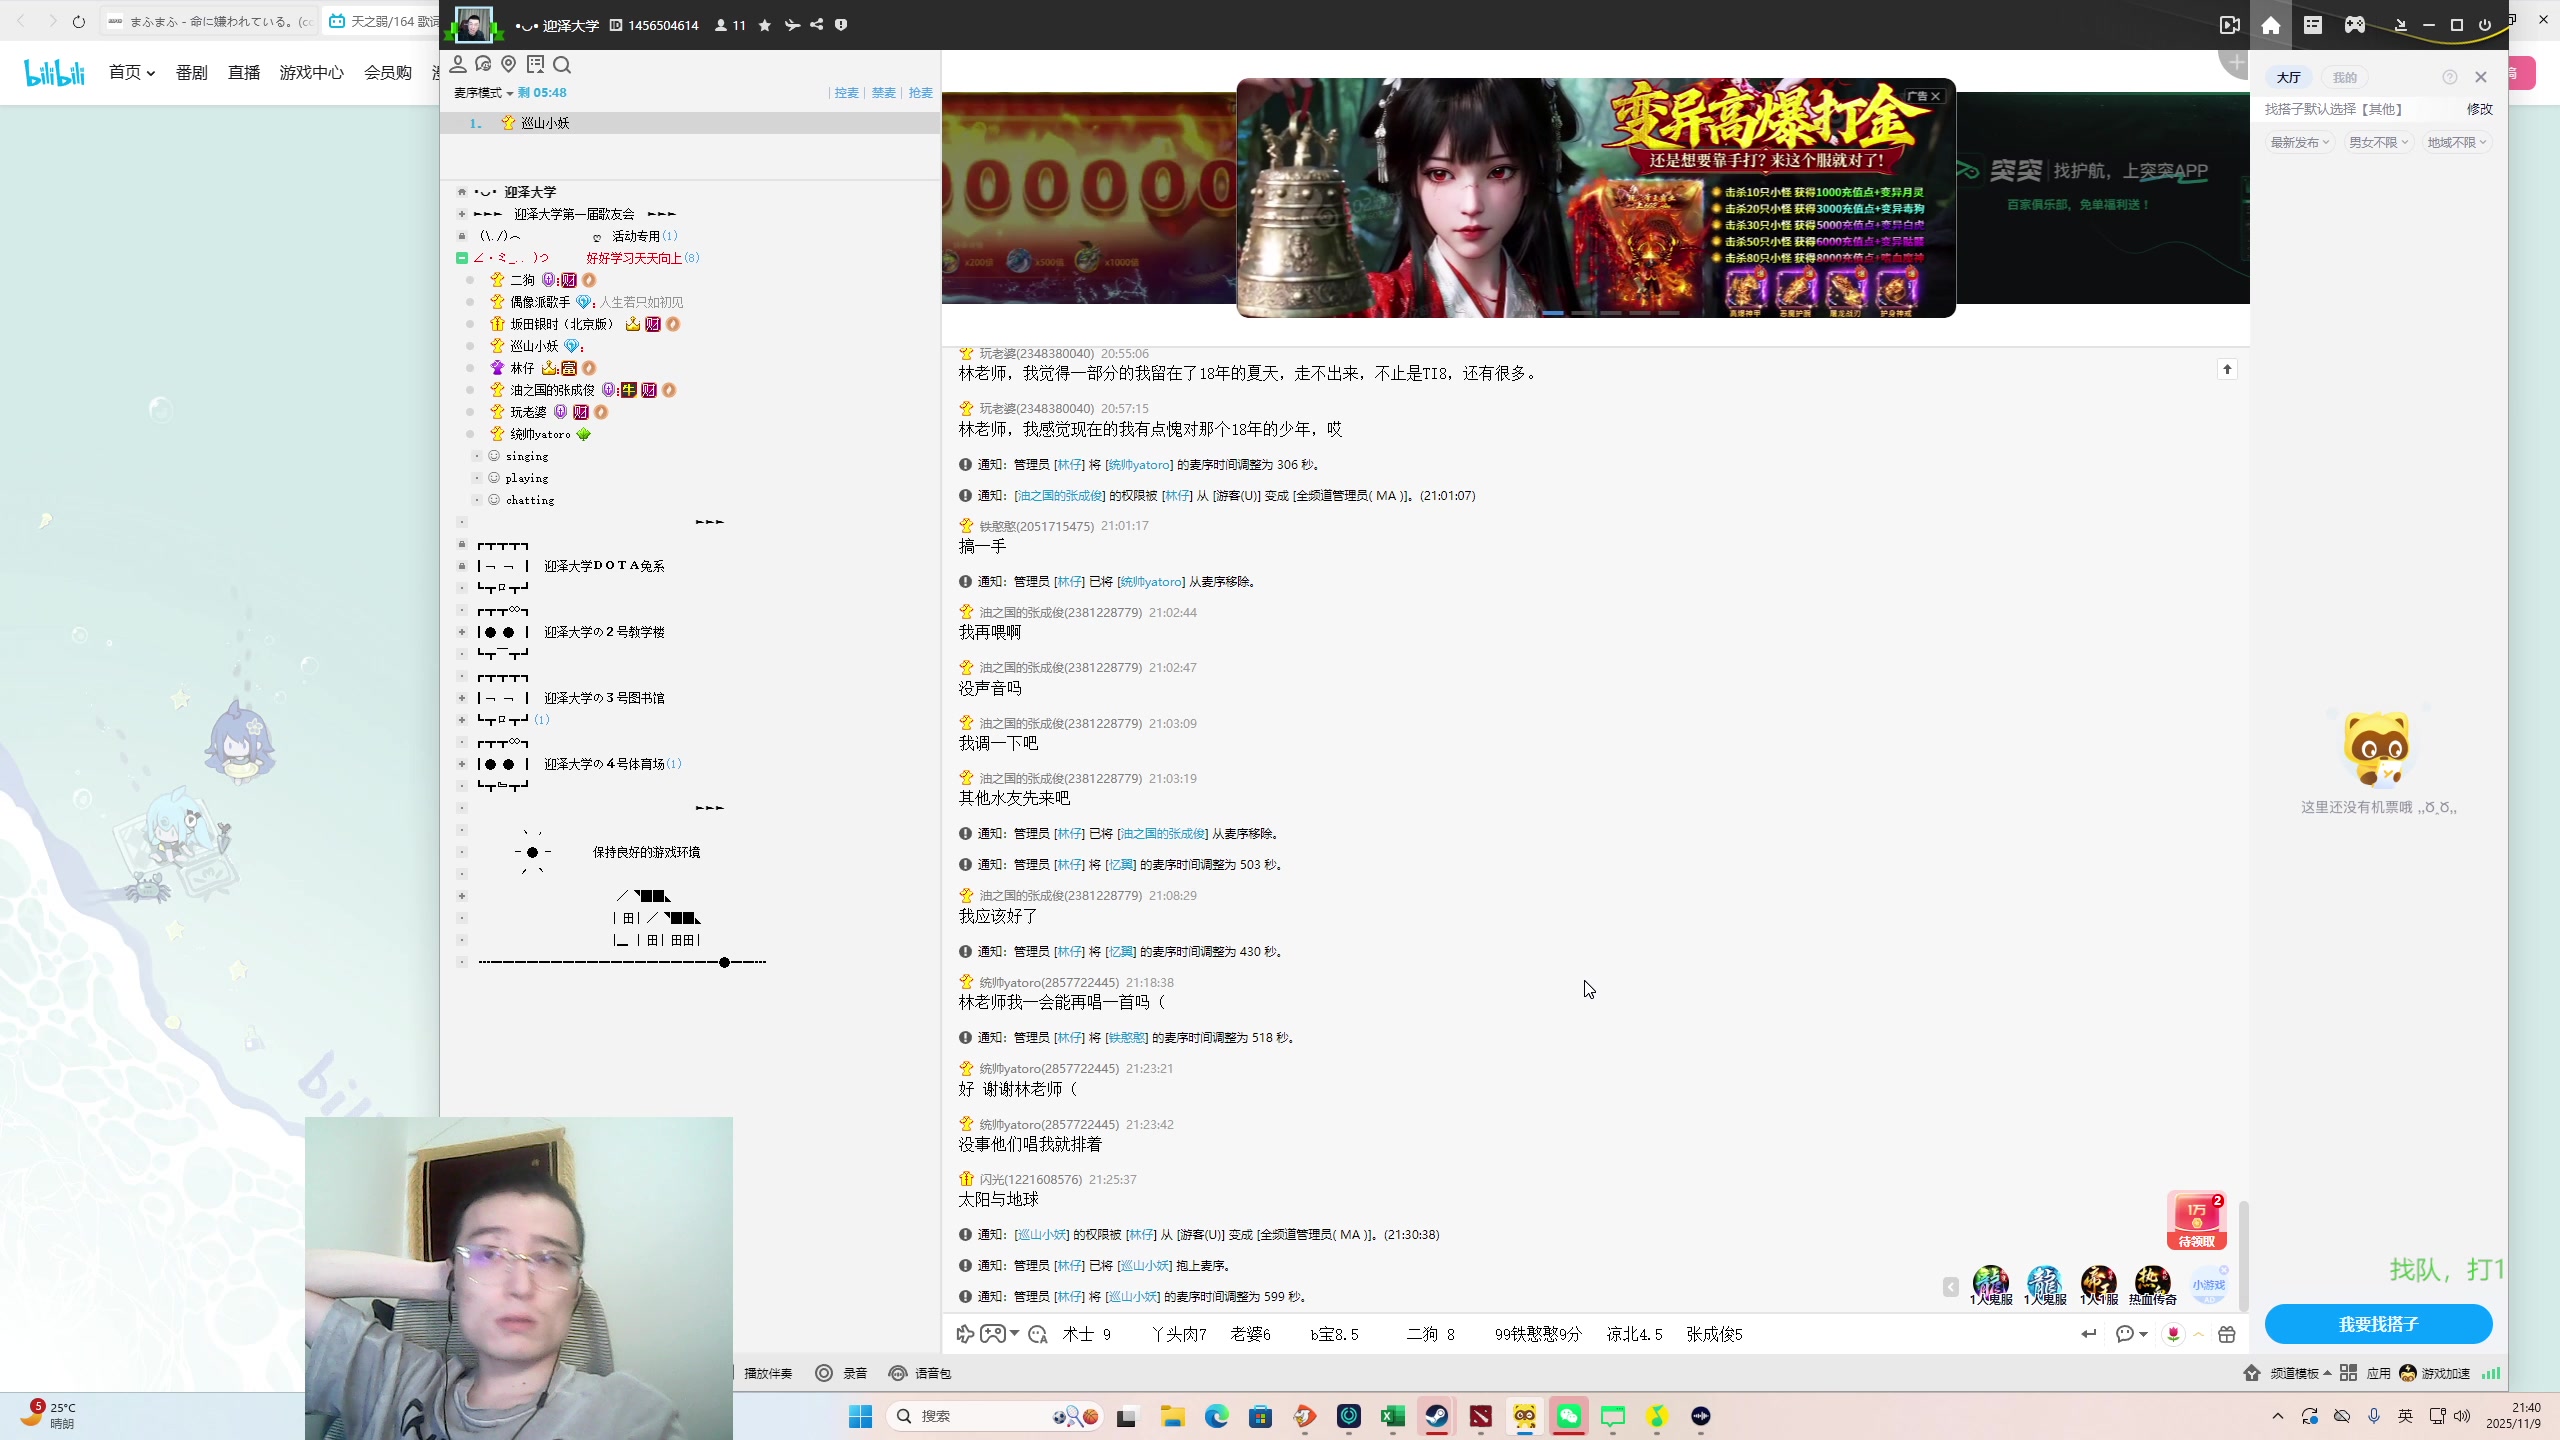Click the 我要找搭子 button
The width and height of the screenshot is (2560, 1440).
pos(2378,1324)
